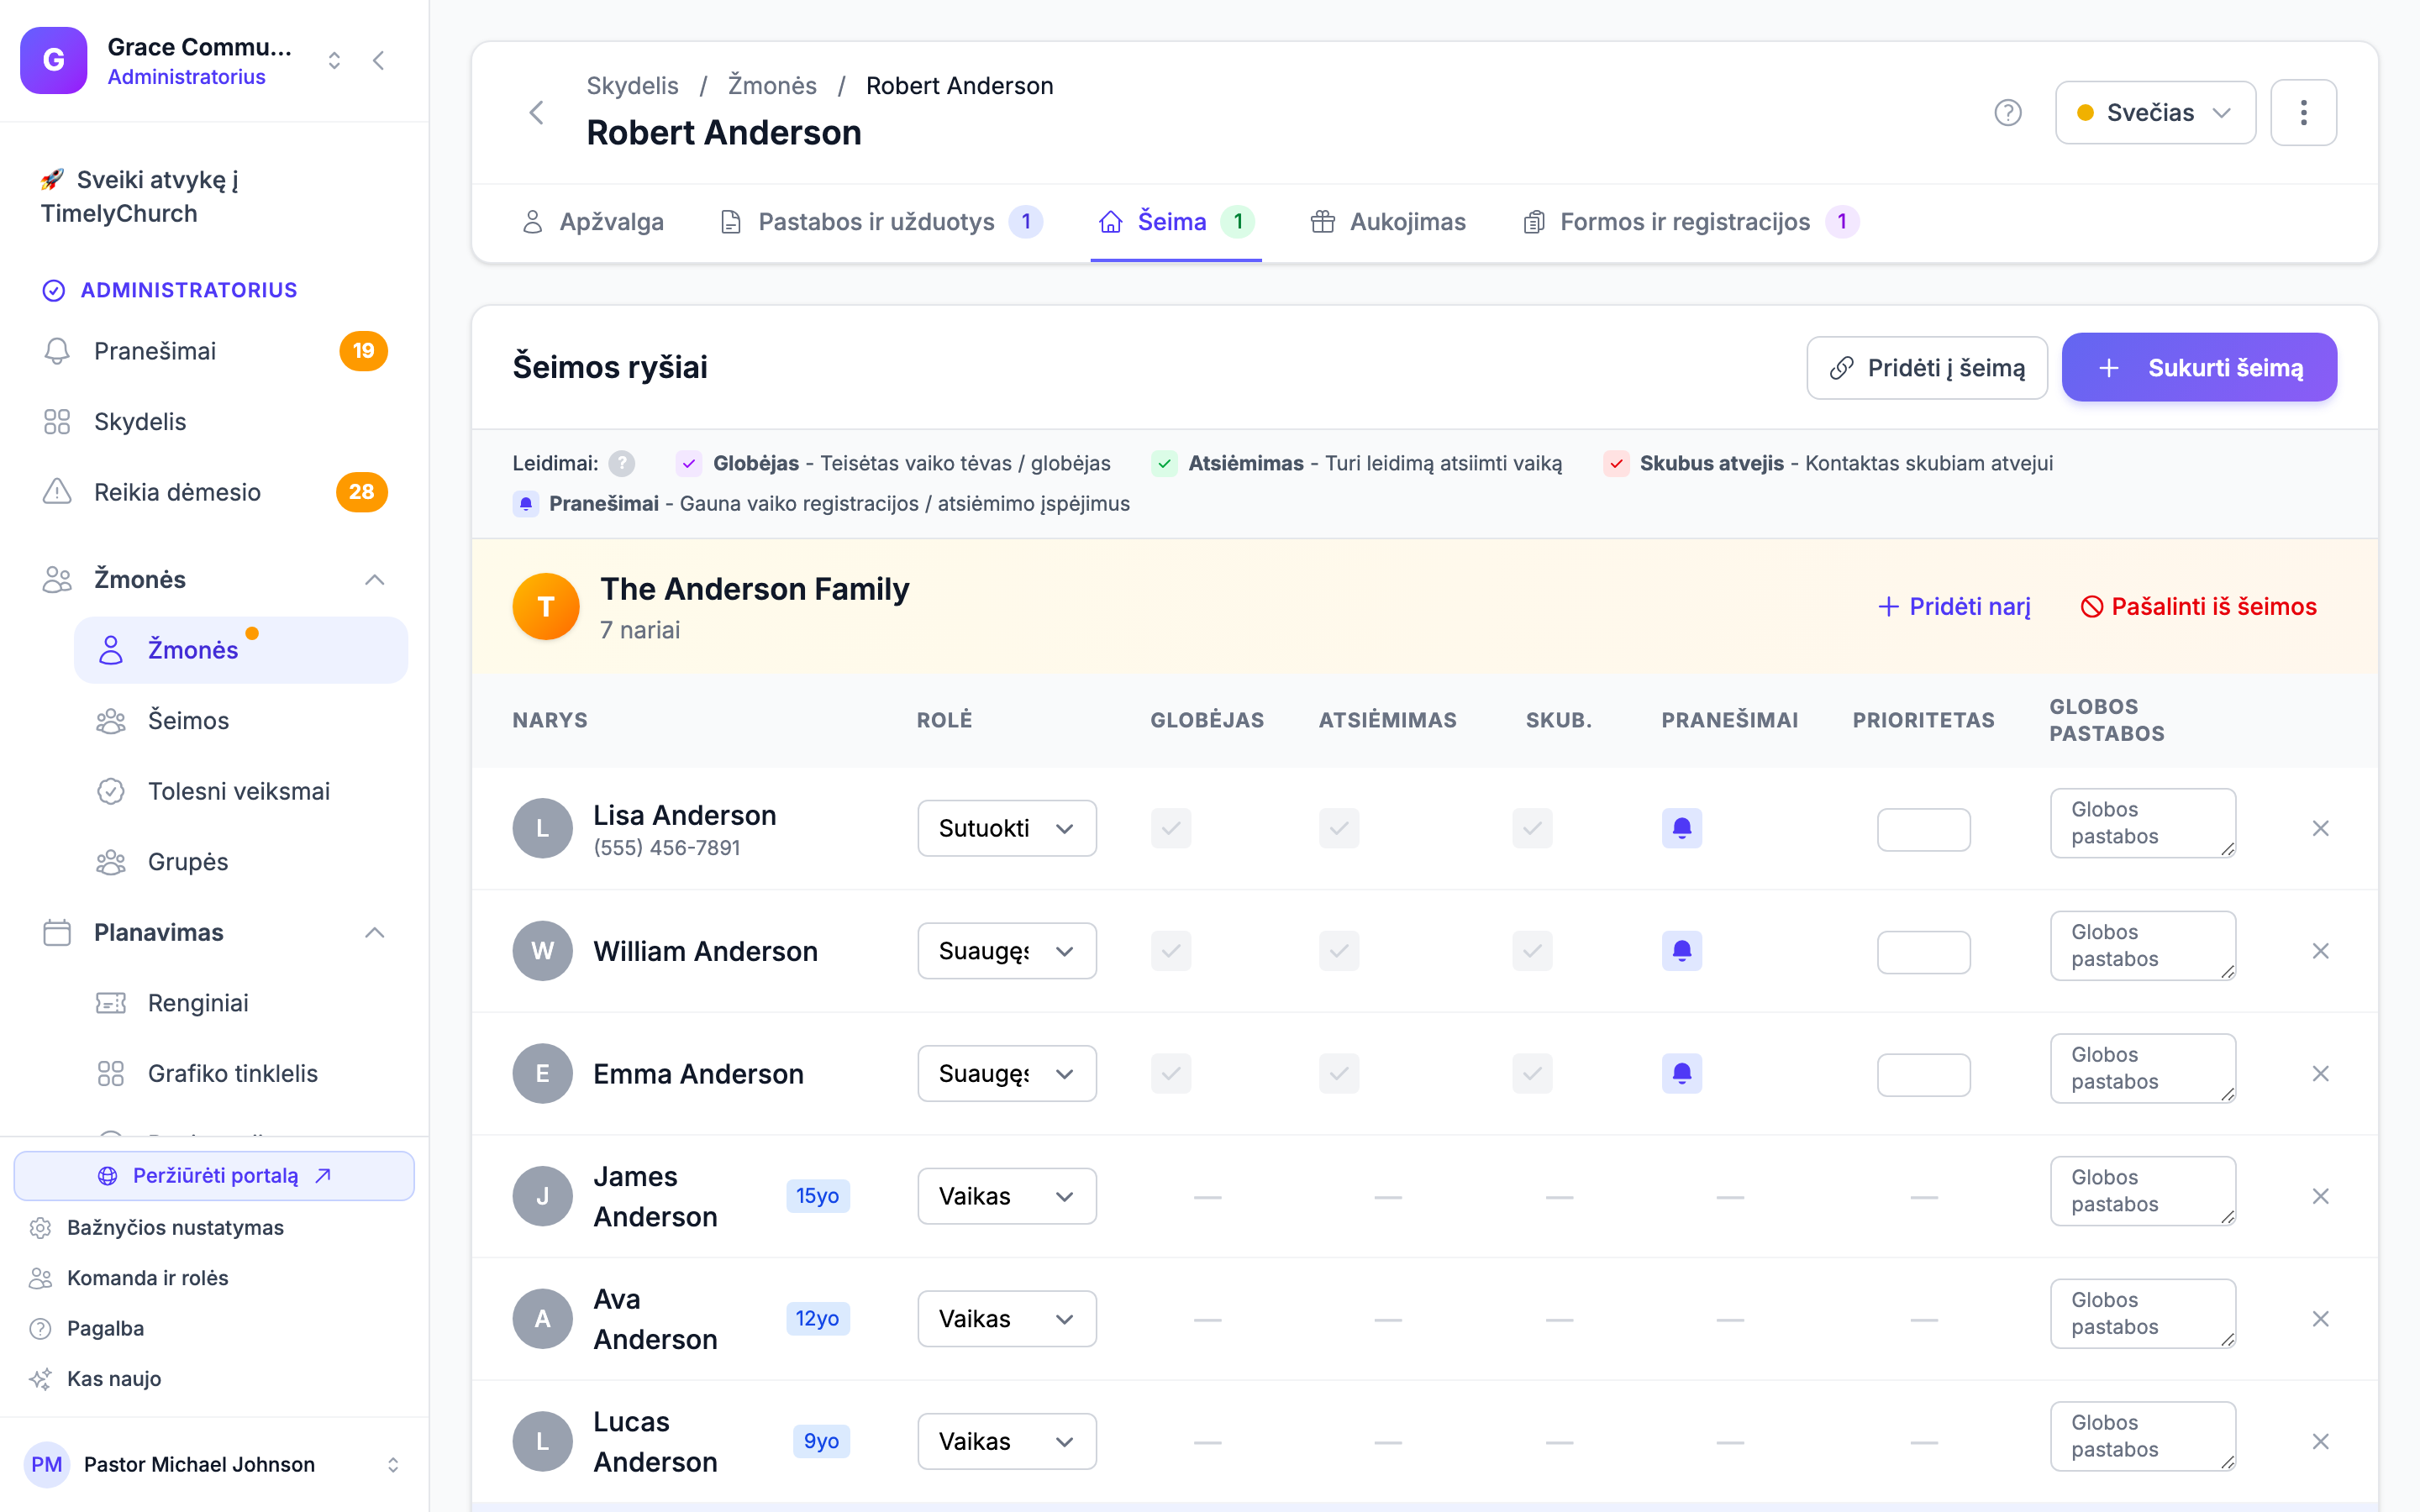Toggle Globėjas checkbox for Lisa Anderson
Image resolution: width=2420 pixels, height=1512 pixels.
pyautogui.click(x=1171, y=828)
